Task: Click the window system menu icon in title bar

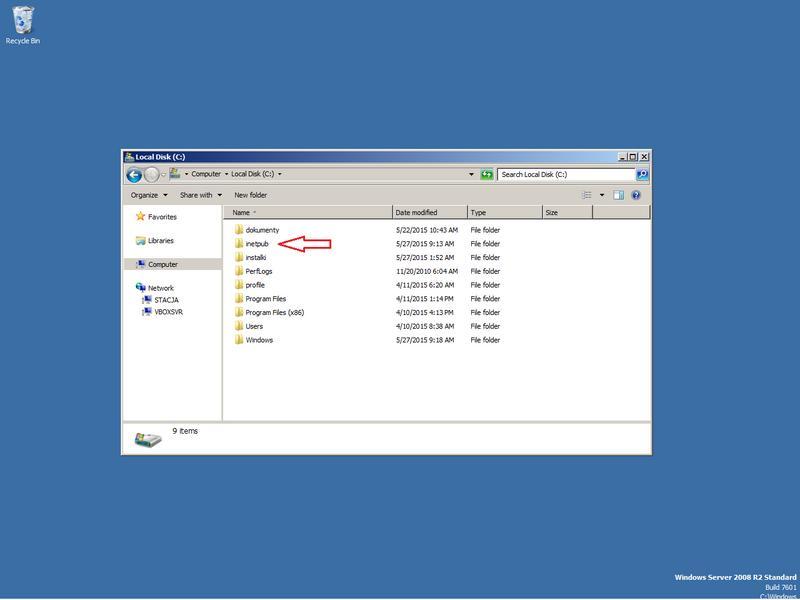Action: [x=130, y=157]
